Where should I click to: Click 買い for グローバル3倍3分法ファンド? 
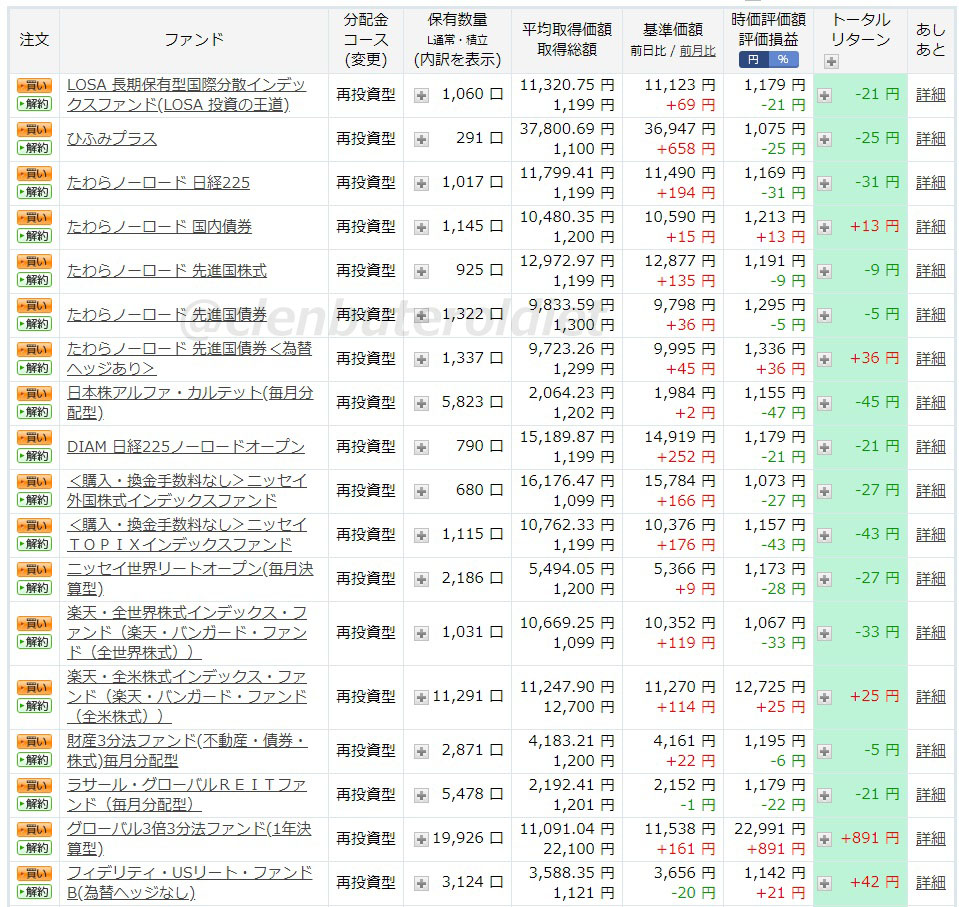[34, 830]
